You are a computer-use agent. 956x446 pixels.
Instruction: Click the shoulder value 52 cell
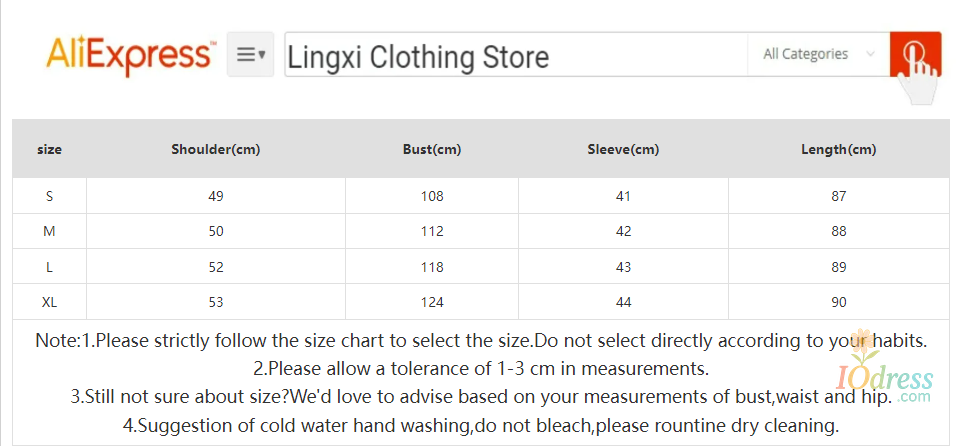[216, 267]
